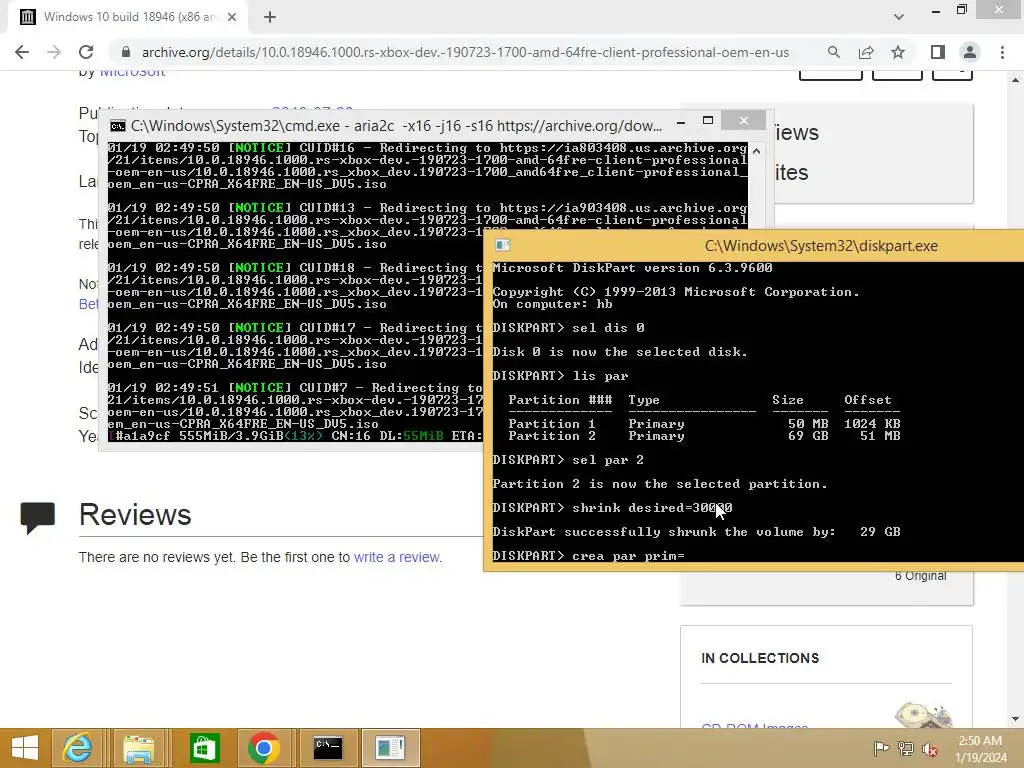
Task: Click the Reviews heading
Action: (135, 515)
